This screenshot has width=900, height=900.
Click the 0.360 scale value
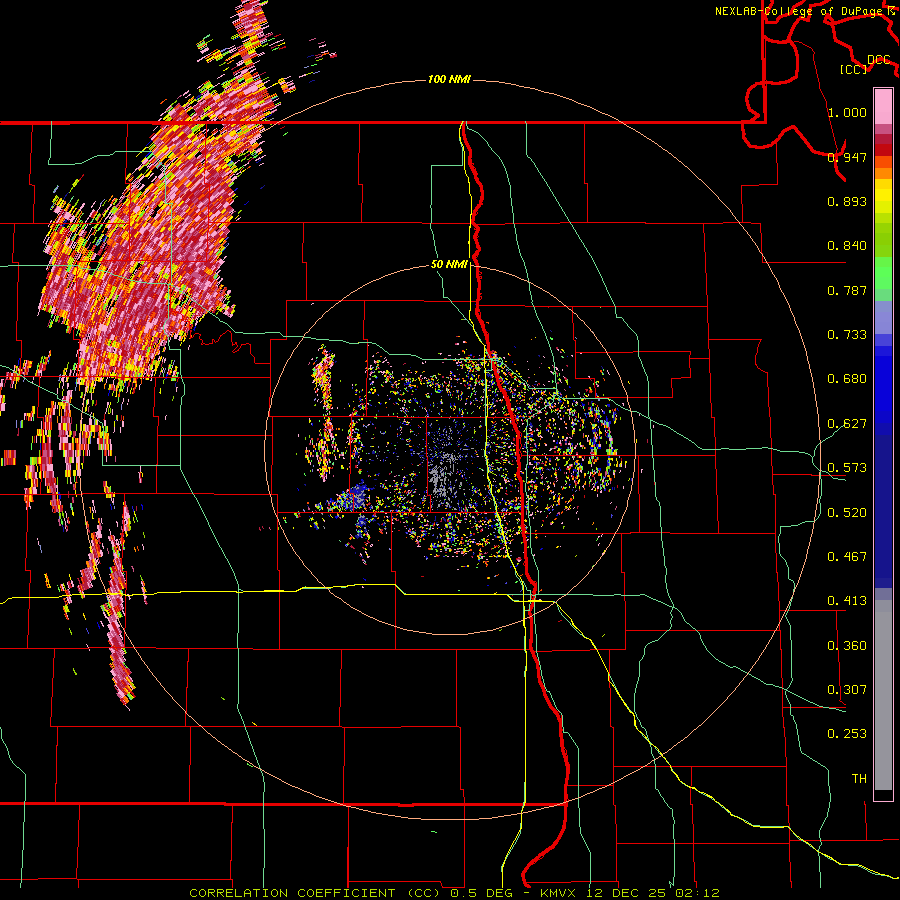(x=847, y=646)
